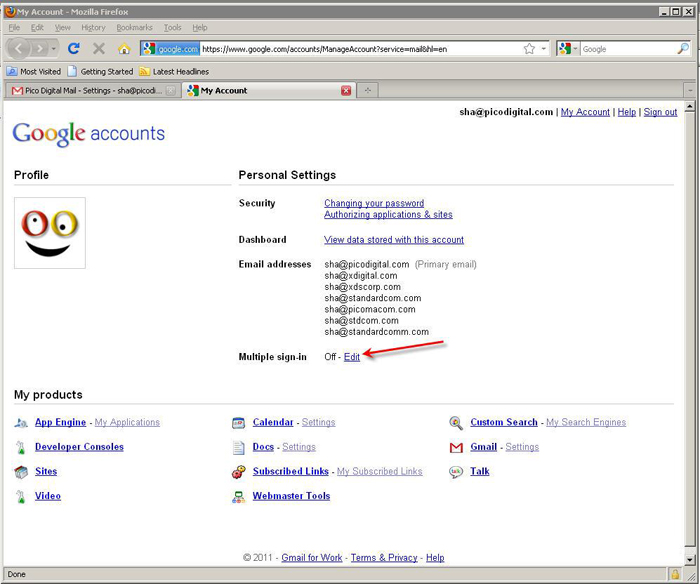The image size is (700, 584).
Task: Open Changing your password link
Action: 374,203
